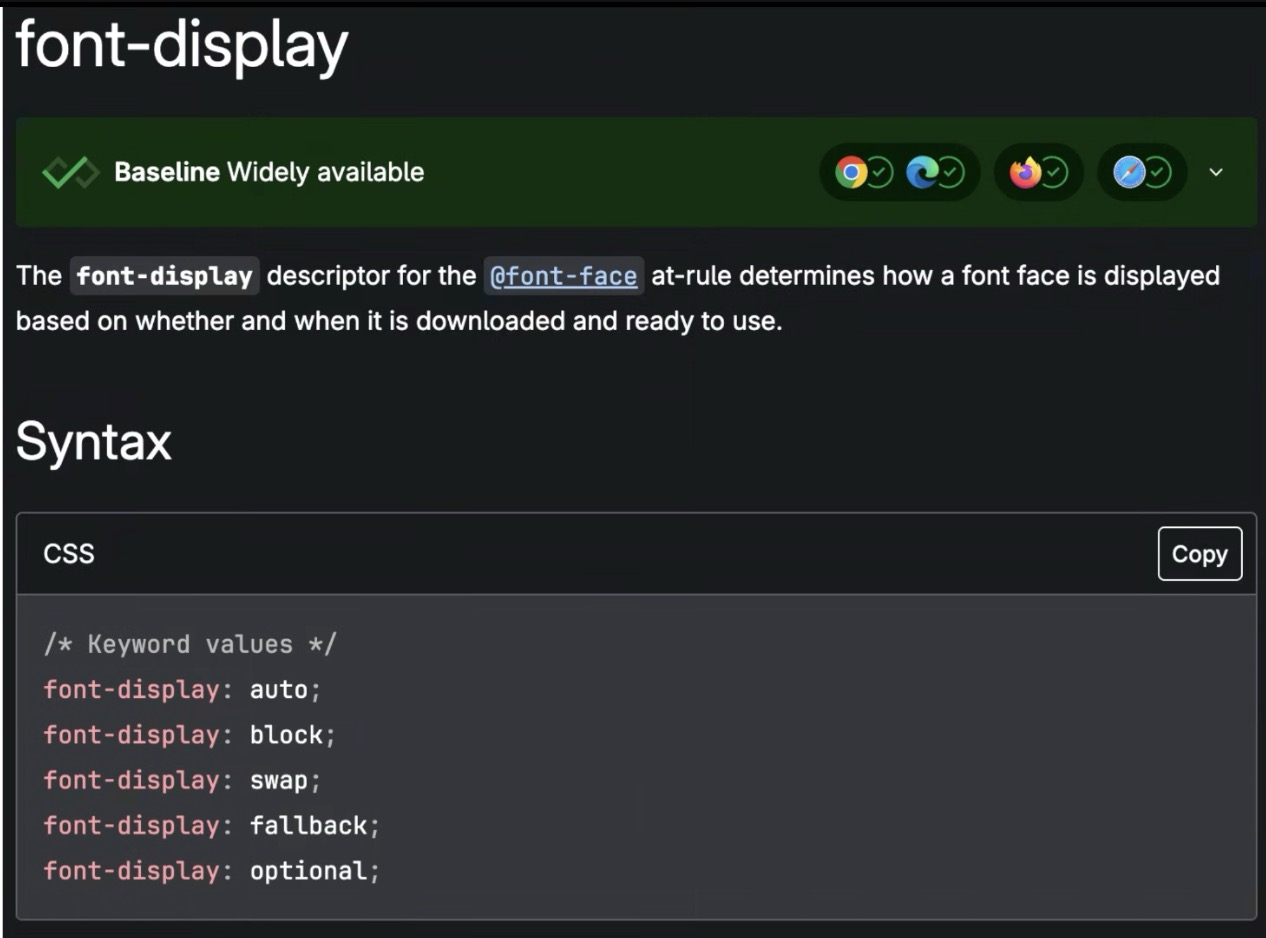The height and width of the screenshot is (938, 1266).
Task: Click the 'font-display: swap;' code line
Action: point(182,780)
